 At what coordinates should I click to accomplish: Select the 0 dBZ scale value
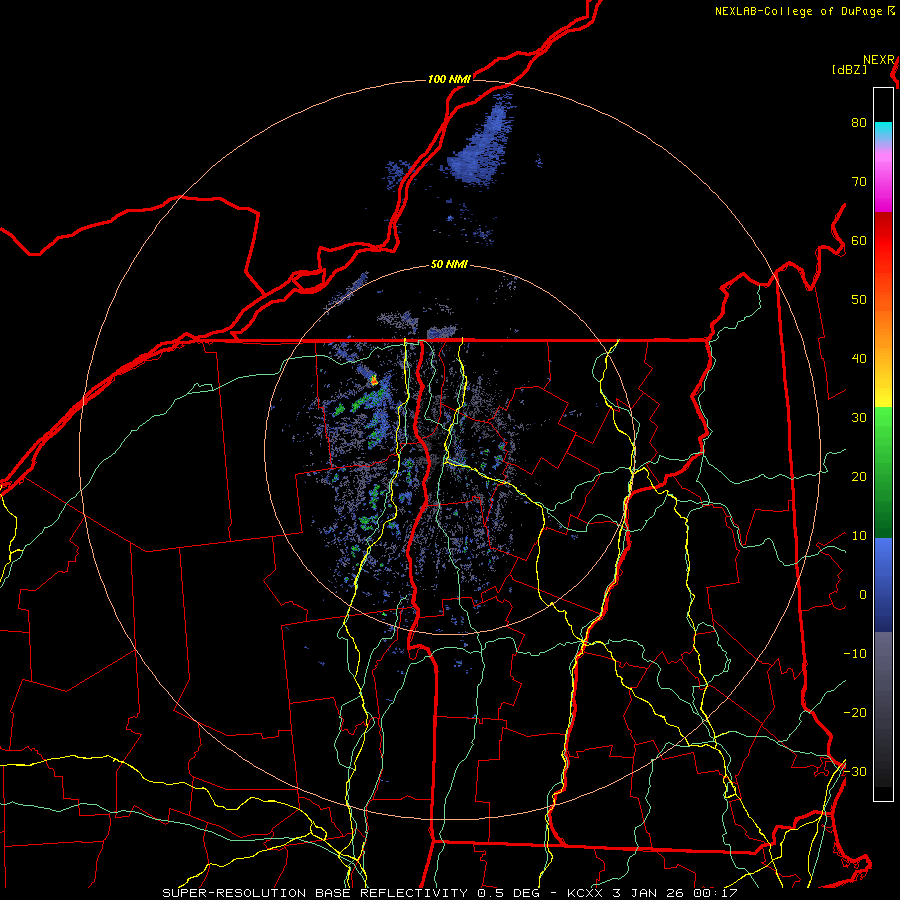coord(863,595)
